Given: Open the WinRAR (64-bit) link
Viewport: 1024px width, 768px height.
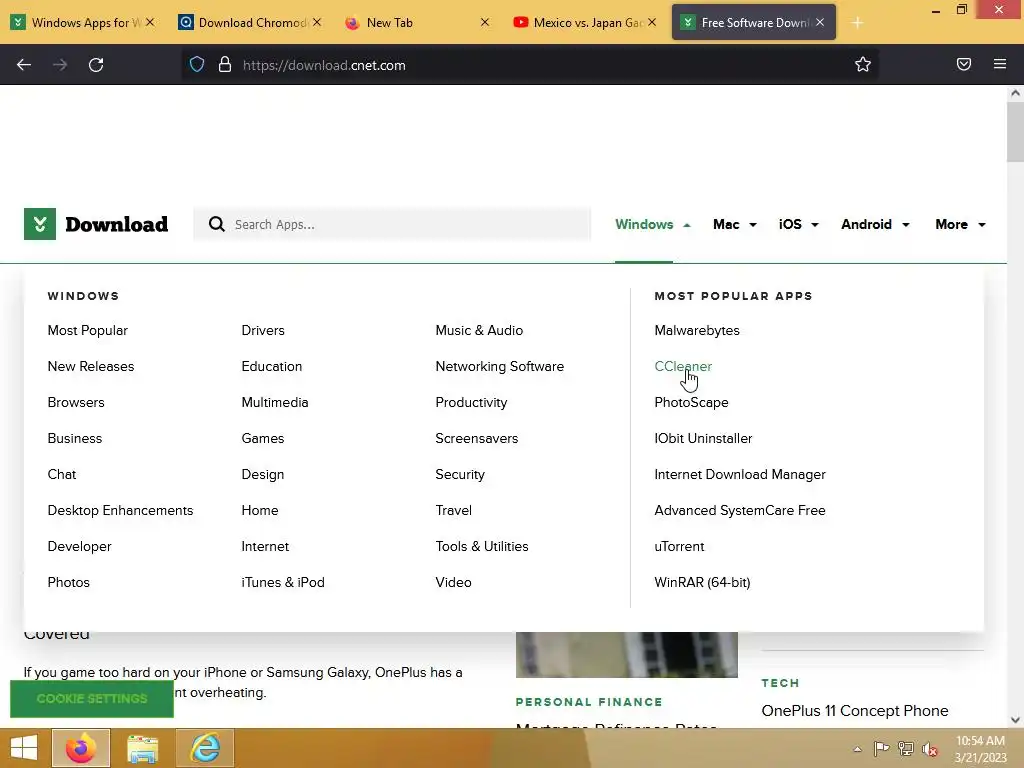Looking at the screenshot, I should (x=702, y=582).
